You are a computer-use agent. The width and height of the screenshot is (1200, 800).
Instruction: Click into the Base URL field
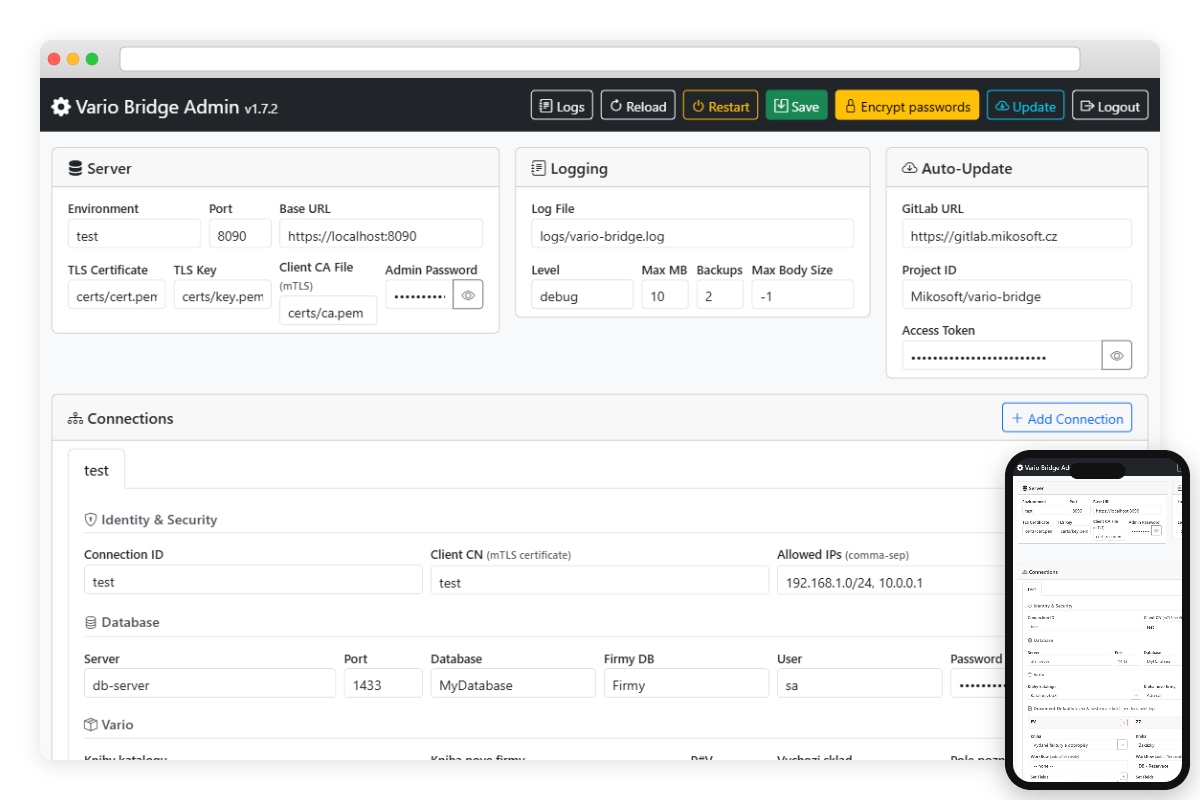coord(380,236)
